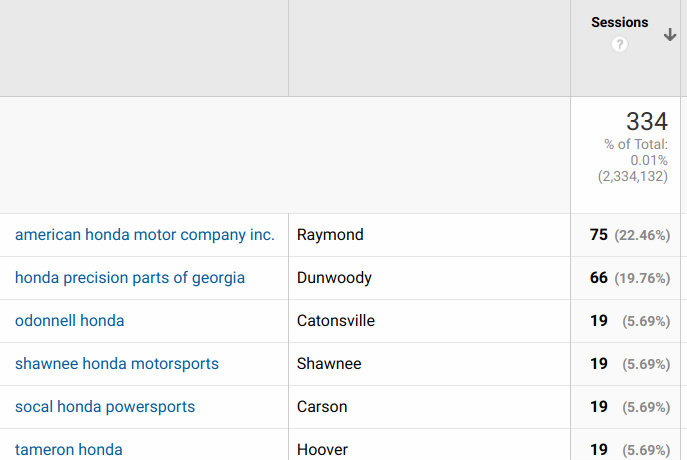The image size is (687, 460).
Task: Select the Sessions column header label
Action: [x=620, y=22]
